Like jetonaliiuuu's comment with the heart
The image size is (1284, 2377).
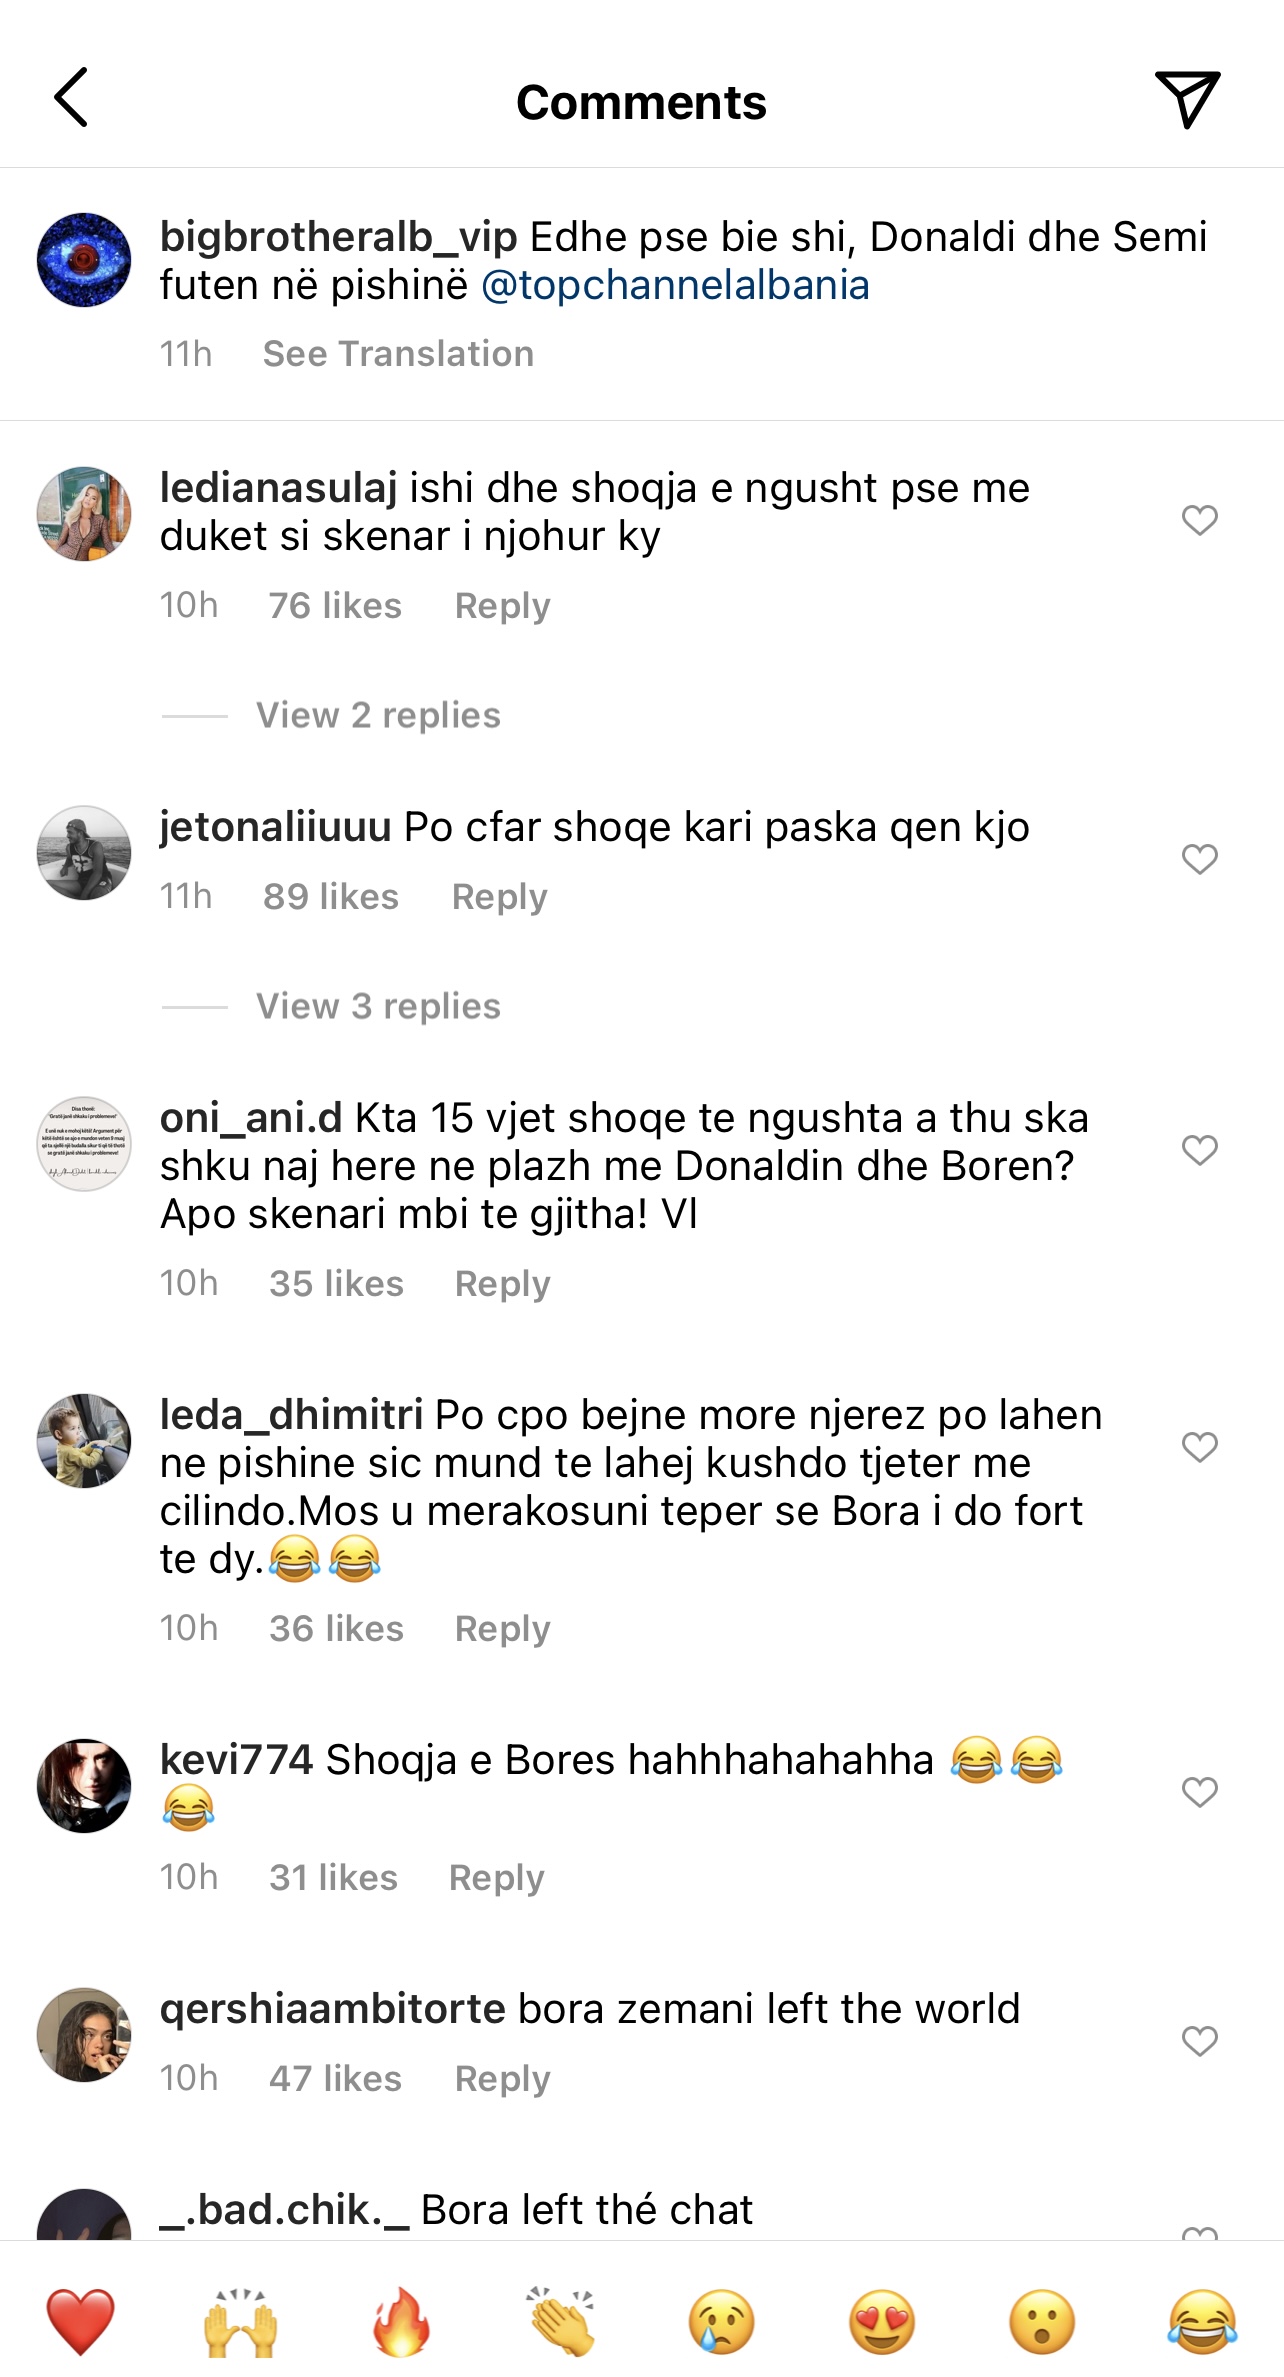tap(1199, 859)
